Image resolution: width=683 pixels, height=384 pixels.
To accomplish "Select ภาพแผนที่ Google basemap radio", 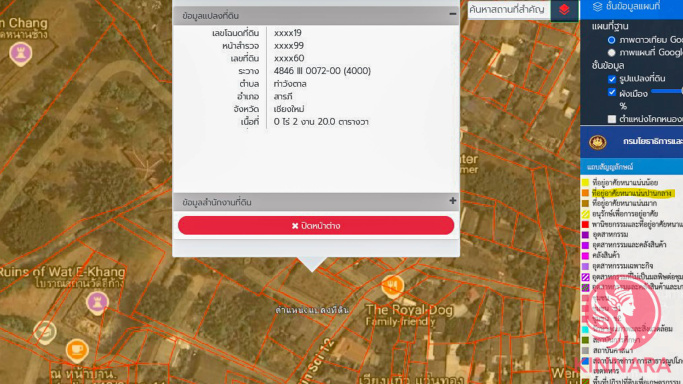I will click(x=612, y=53).
